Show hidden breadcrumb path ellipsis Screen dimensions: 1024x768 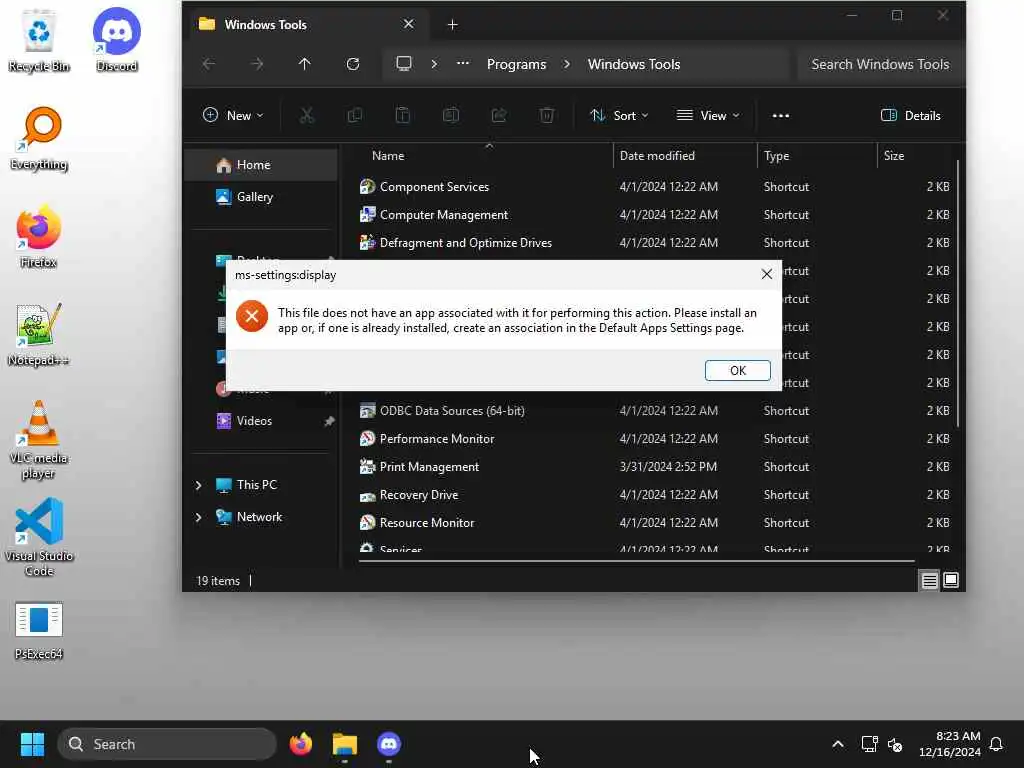462,63
